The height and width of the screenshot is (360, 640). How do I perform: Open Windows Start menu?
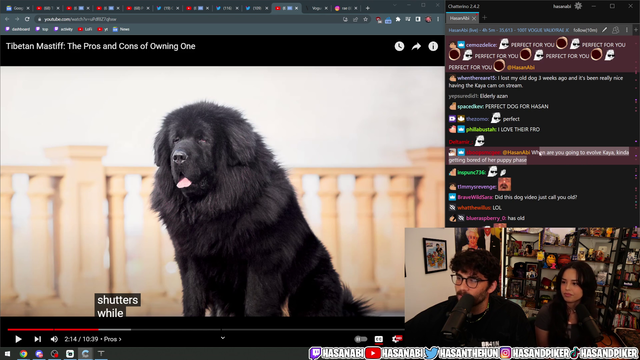point(7,353)
